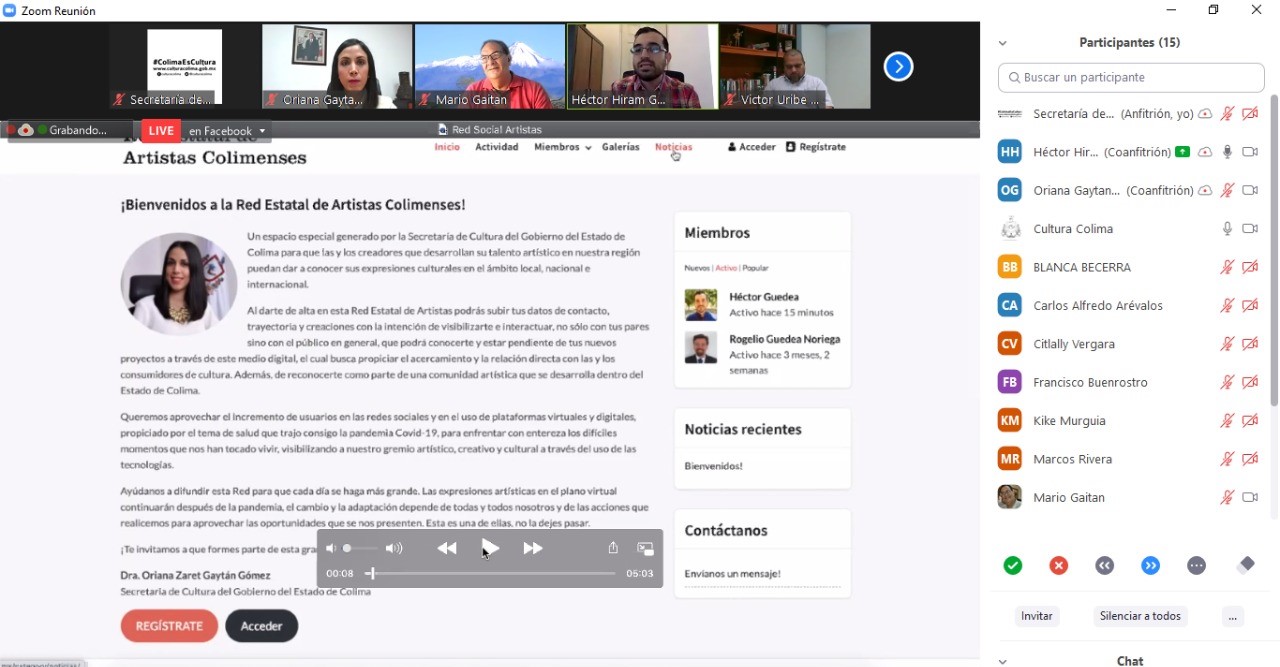Open Héctor Guedea's member profile link
Image resolution: width=1280 pixels, height=667 pixels.
764,297
